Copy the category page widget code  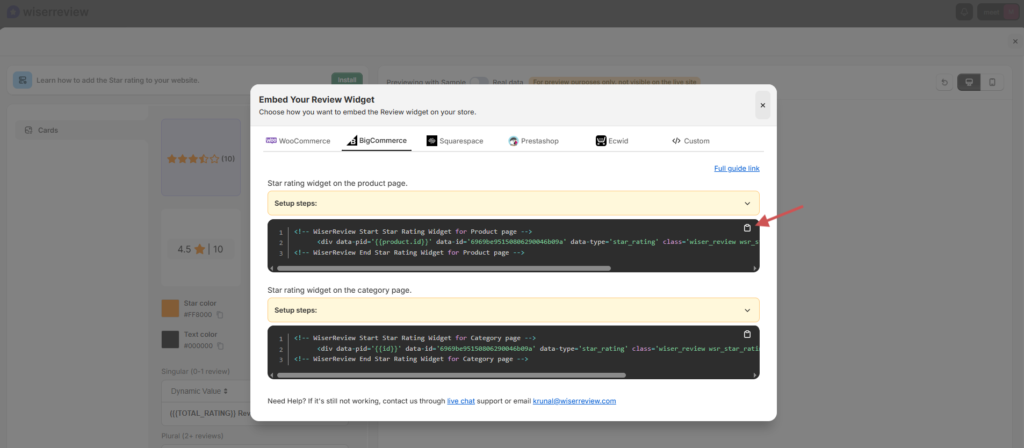click(747, 334)
